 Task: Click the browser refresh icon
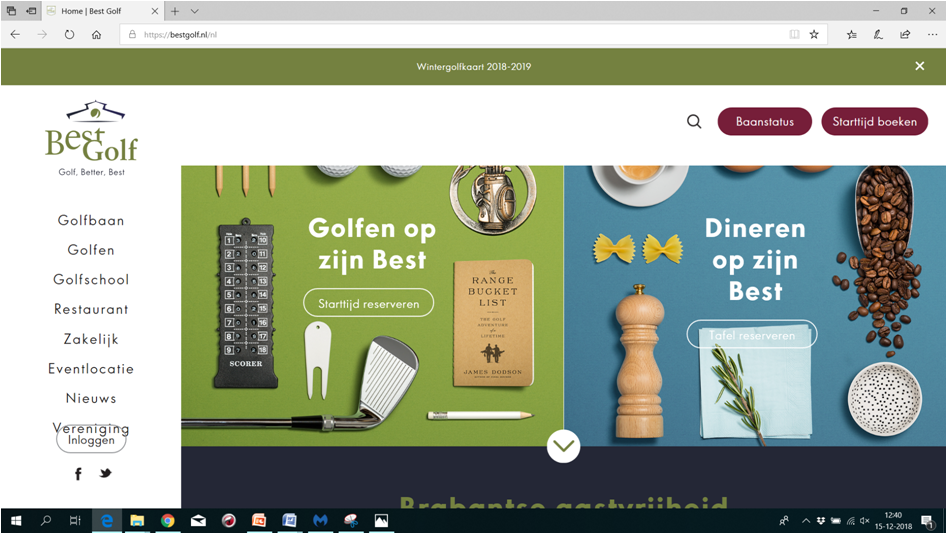pyautogui.click(x=69, y=34)
